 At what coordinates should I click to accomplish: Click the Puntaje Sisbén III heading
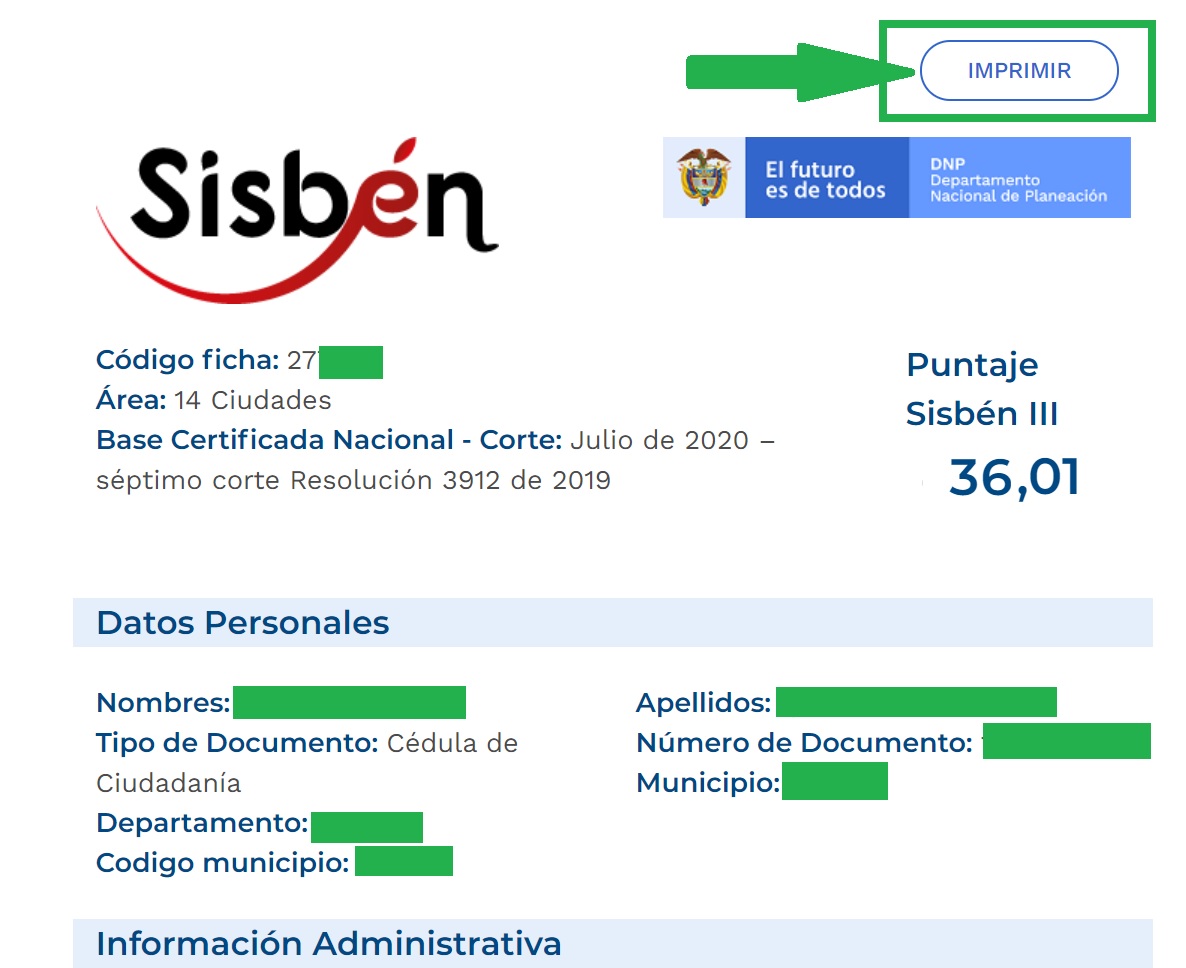(x=981, y=389)
